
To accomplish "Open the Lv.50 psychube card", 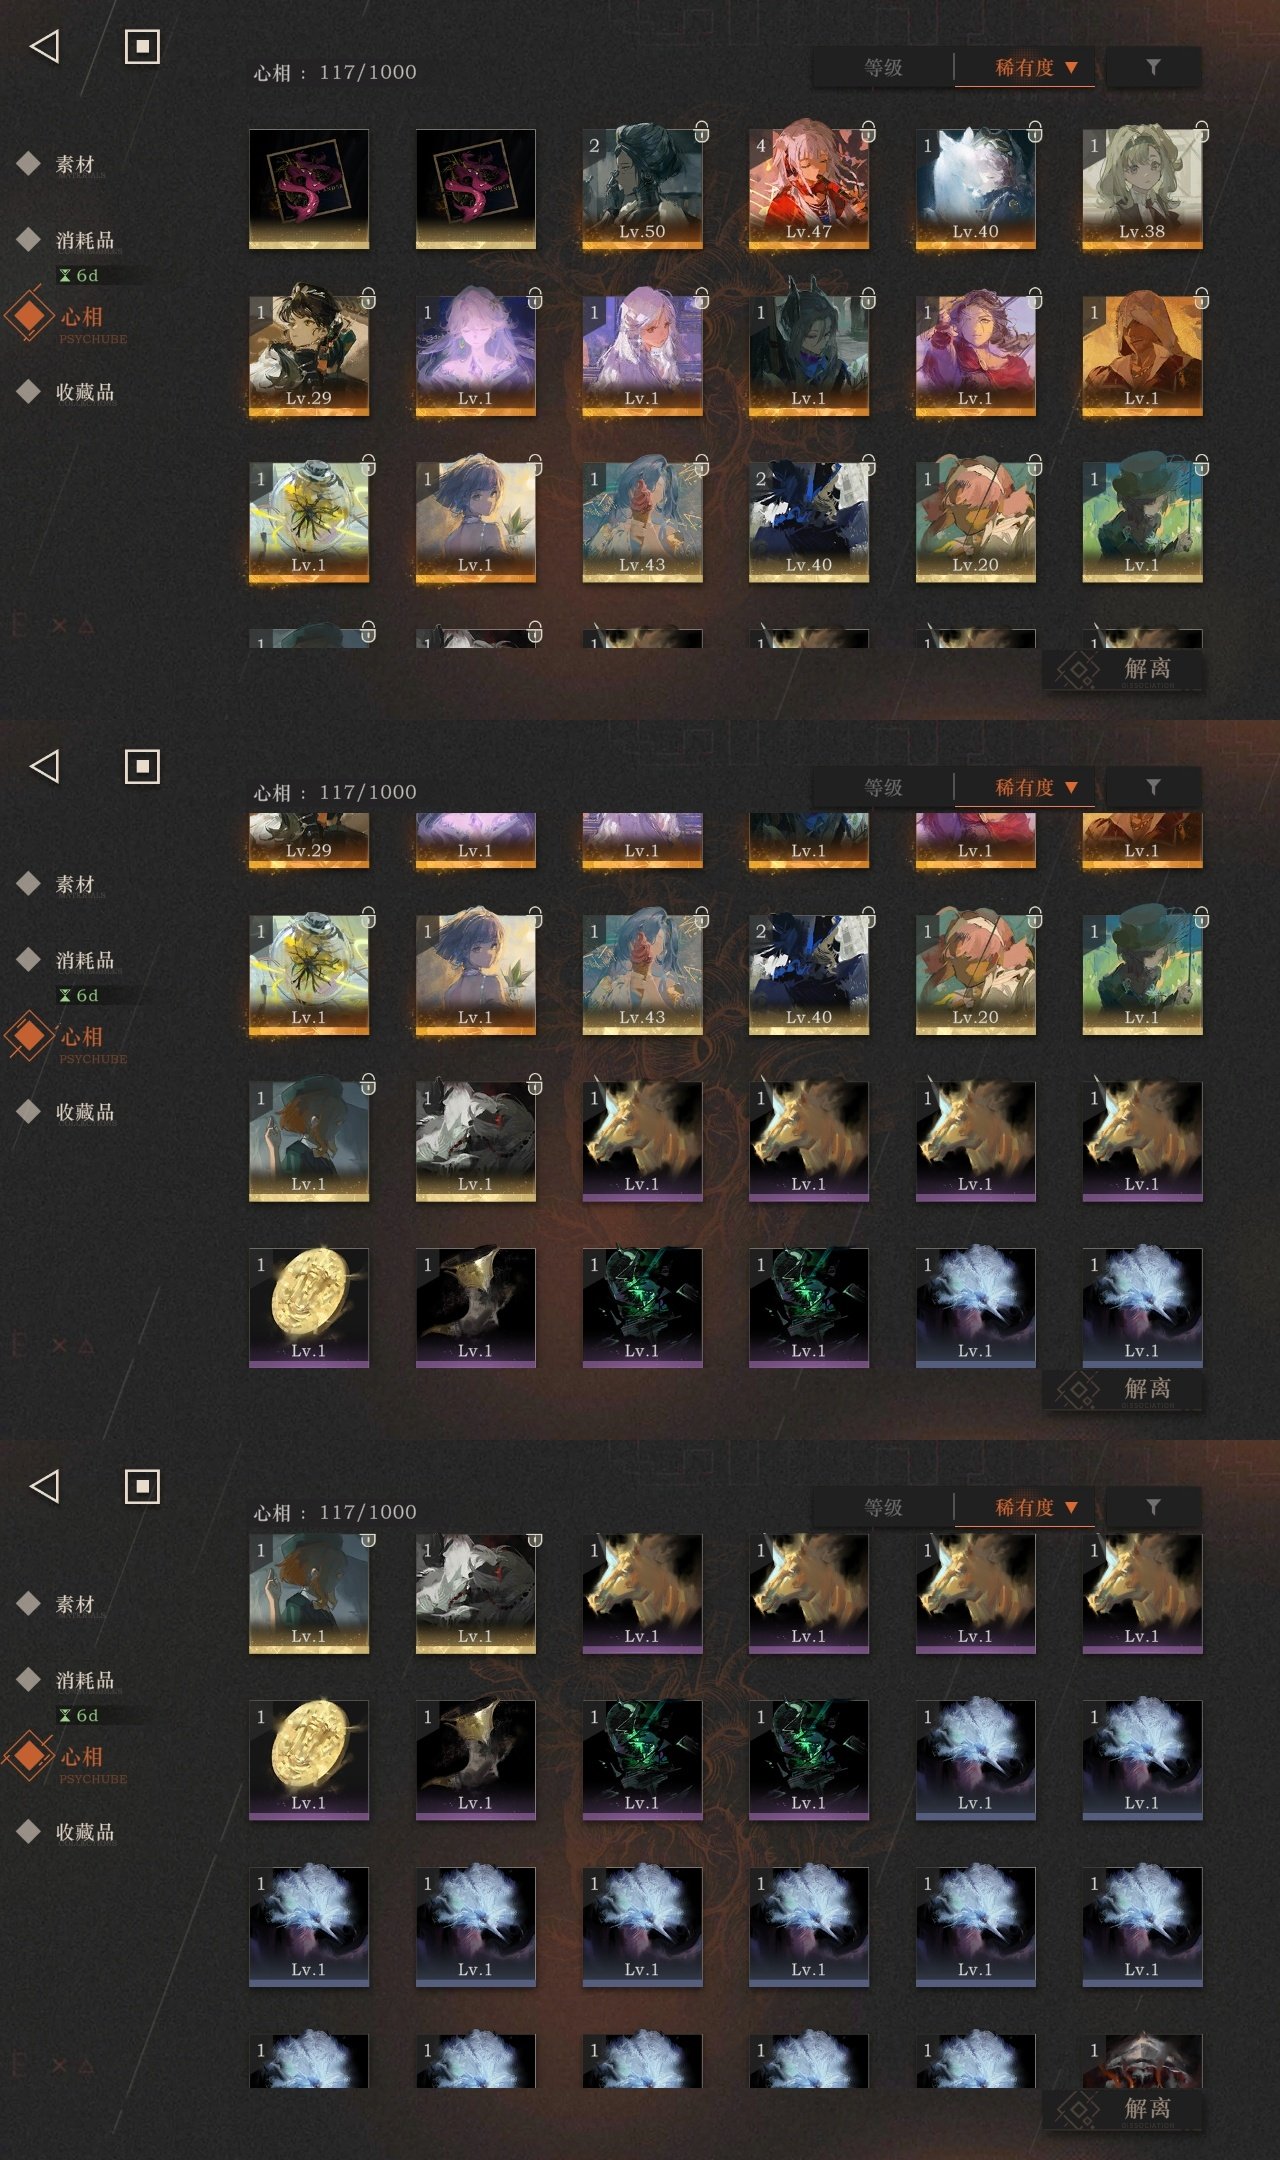I will coord(642,188).
